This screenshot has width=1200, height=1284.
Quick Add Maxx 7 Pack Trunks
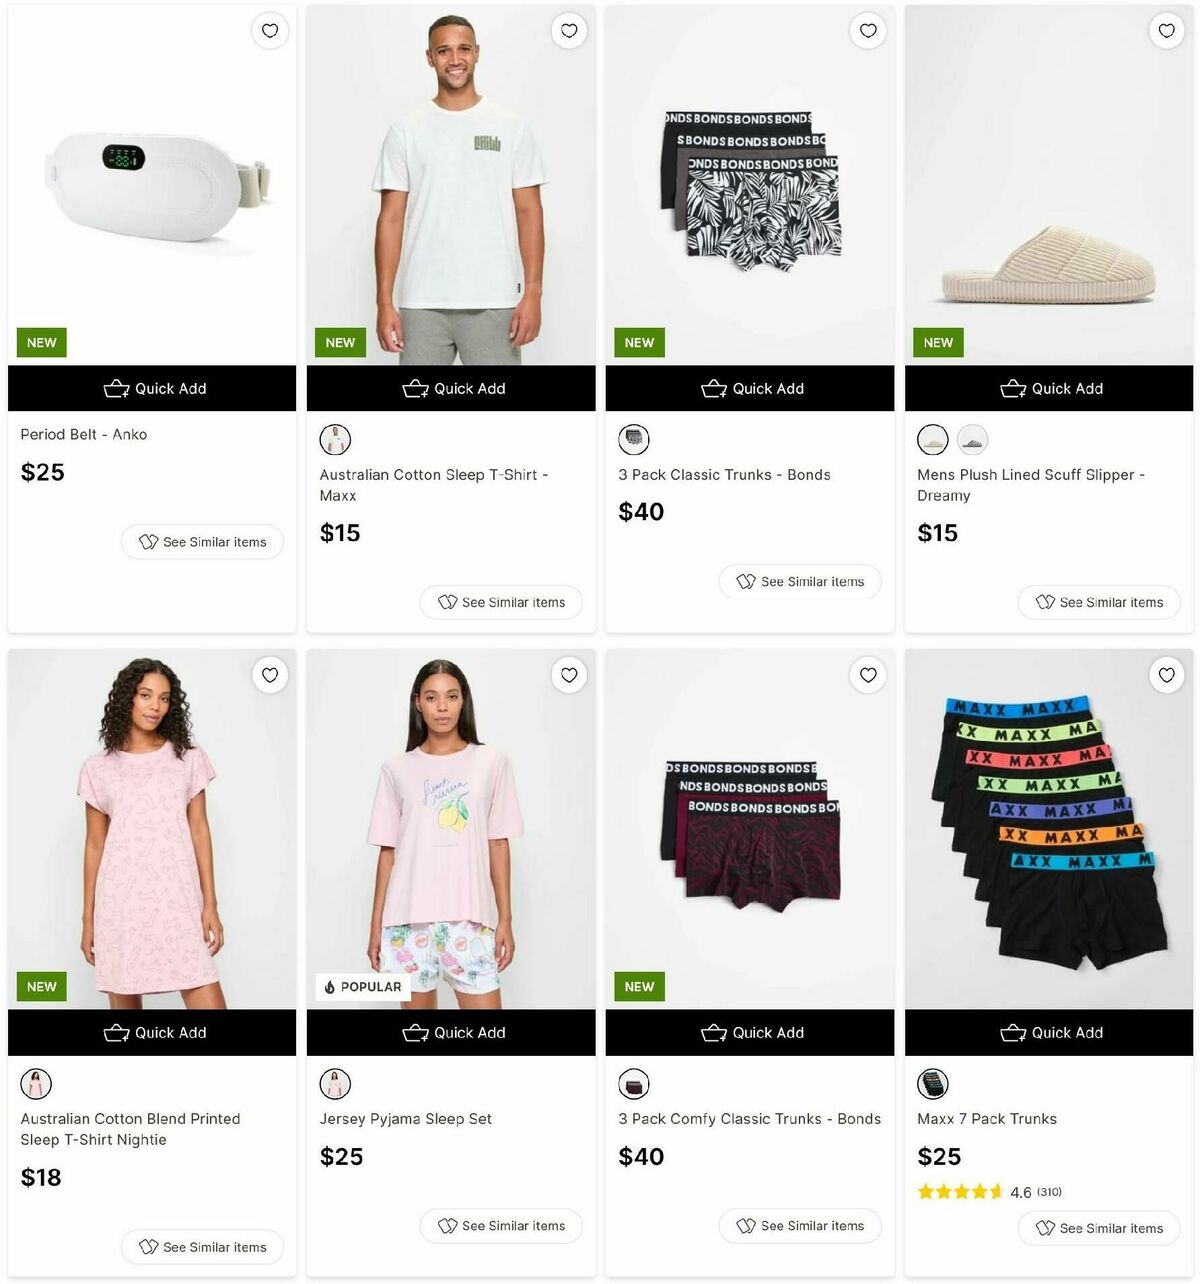1049,1032
